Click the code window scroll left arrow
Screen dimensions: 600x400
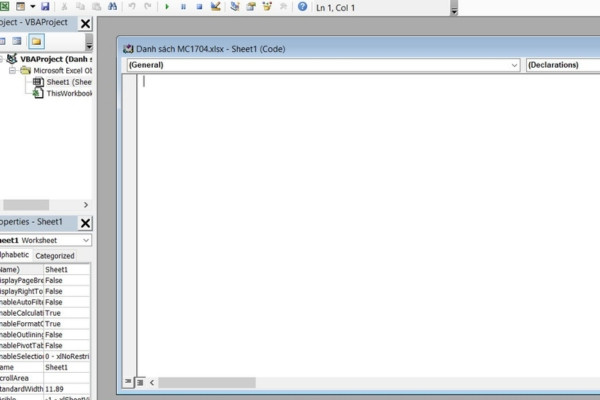point(152,382)
